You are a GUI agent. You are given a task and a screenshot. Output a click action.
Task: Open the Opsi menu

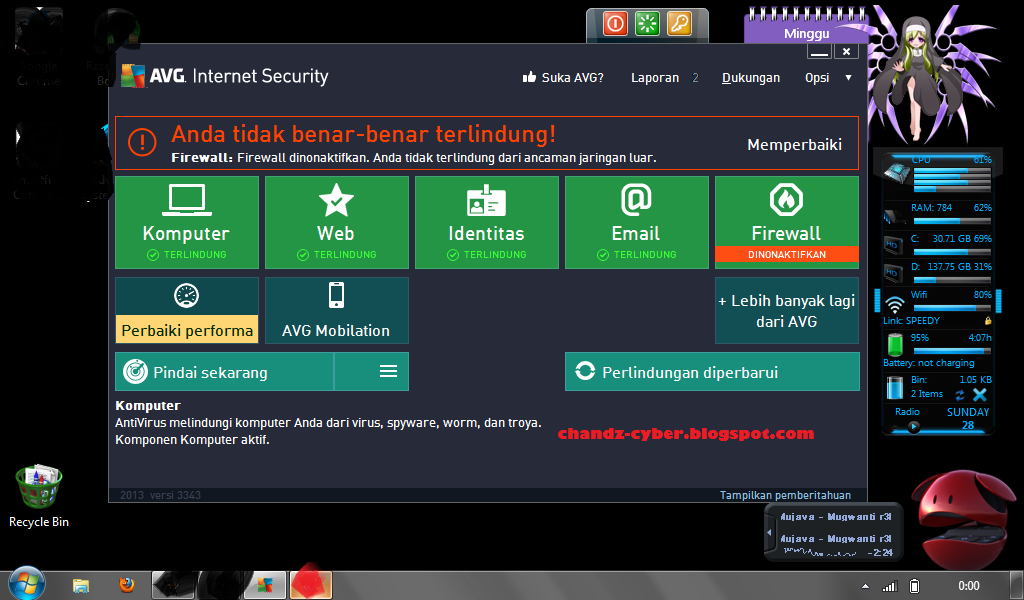817,78
